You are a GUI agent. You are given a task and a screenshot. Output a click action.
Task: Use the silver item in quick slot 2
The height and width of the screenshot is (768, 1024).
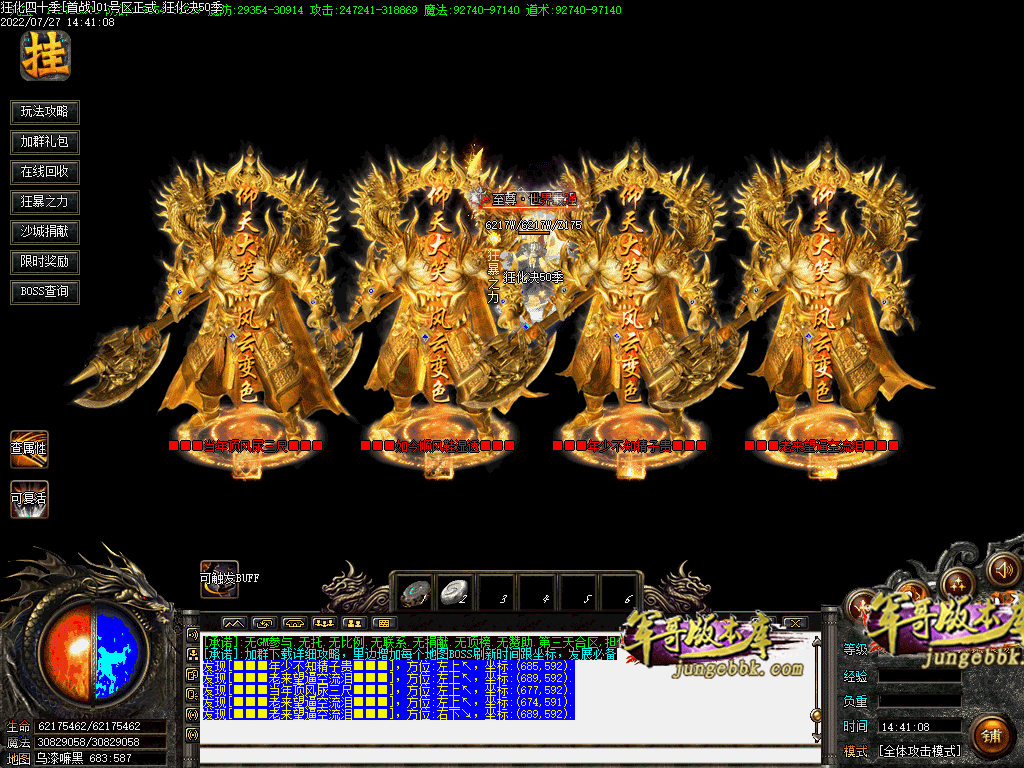coord(455,593)
